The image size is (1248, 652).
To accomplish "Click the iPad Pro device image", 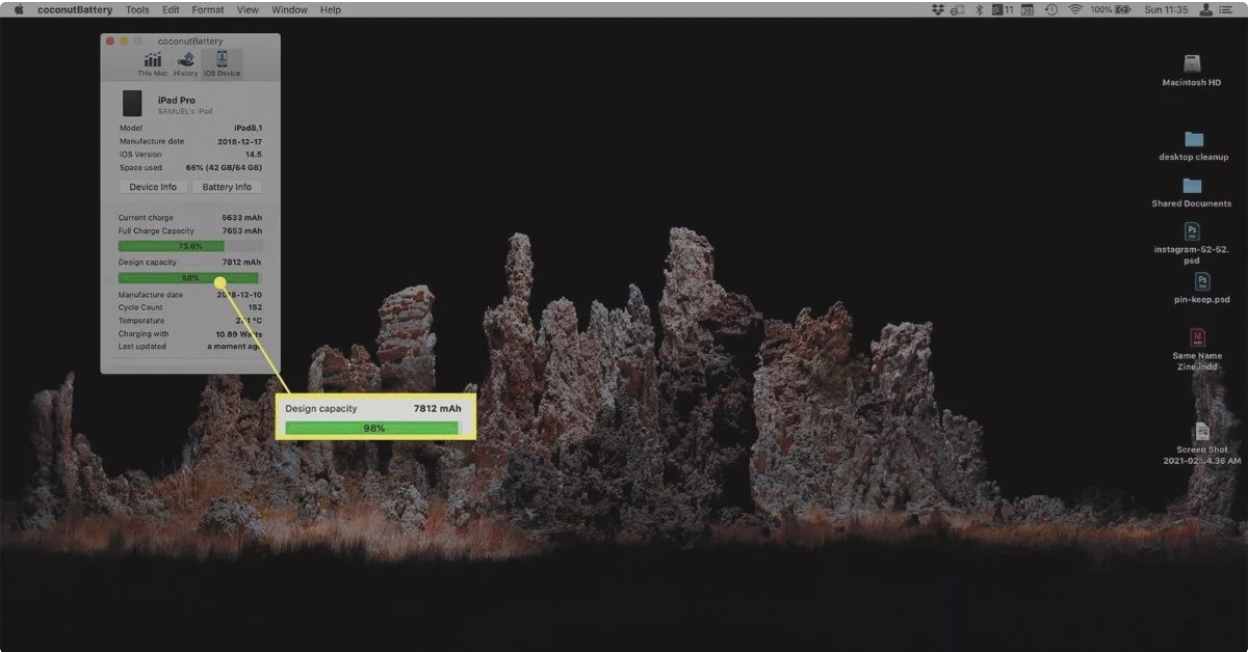I will pos(132,103).
